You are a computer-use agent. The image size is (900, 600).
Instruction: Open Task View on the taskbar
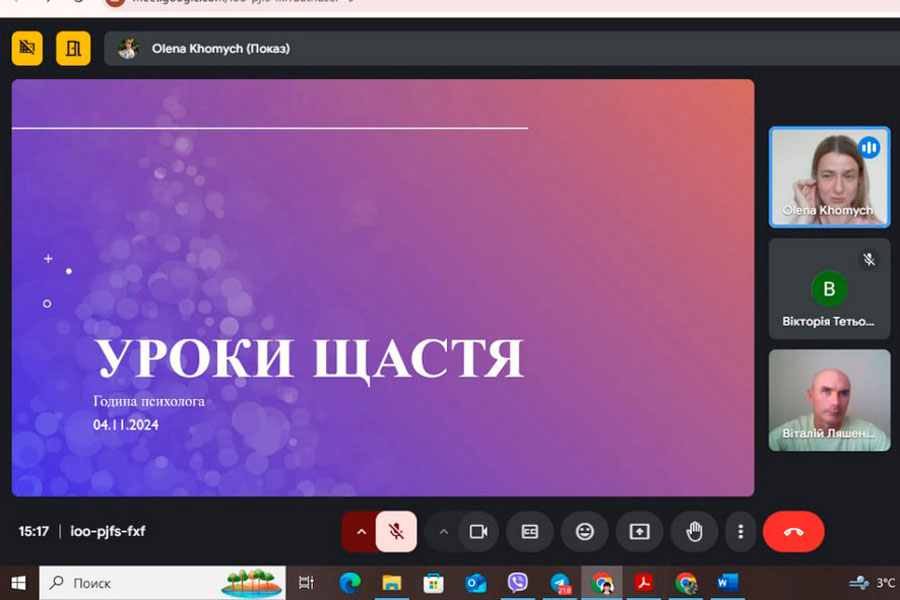tap(307, 583)
